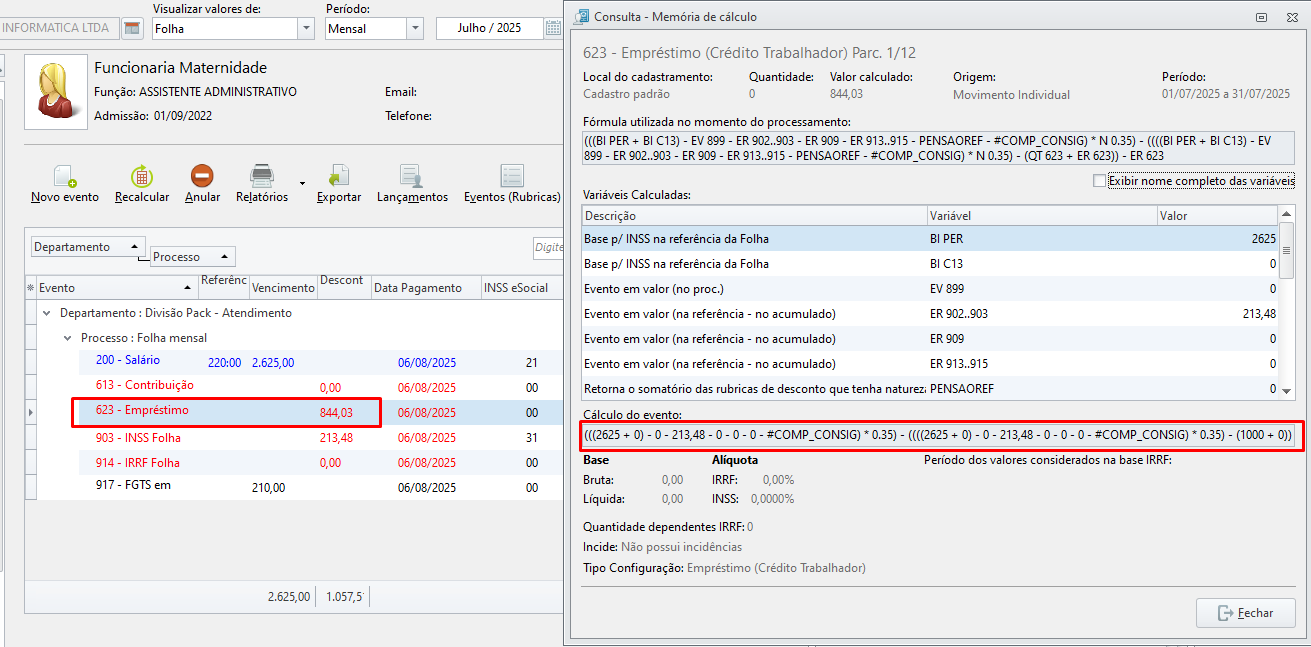Click the Valor column header in variables grid
This screenshot has height=647, width=1311.
tap(1217, 216)
